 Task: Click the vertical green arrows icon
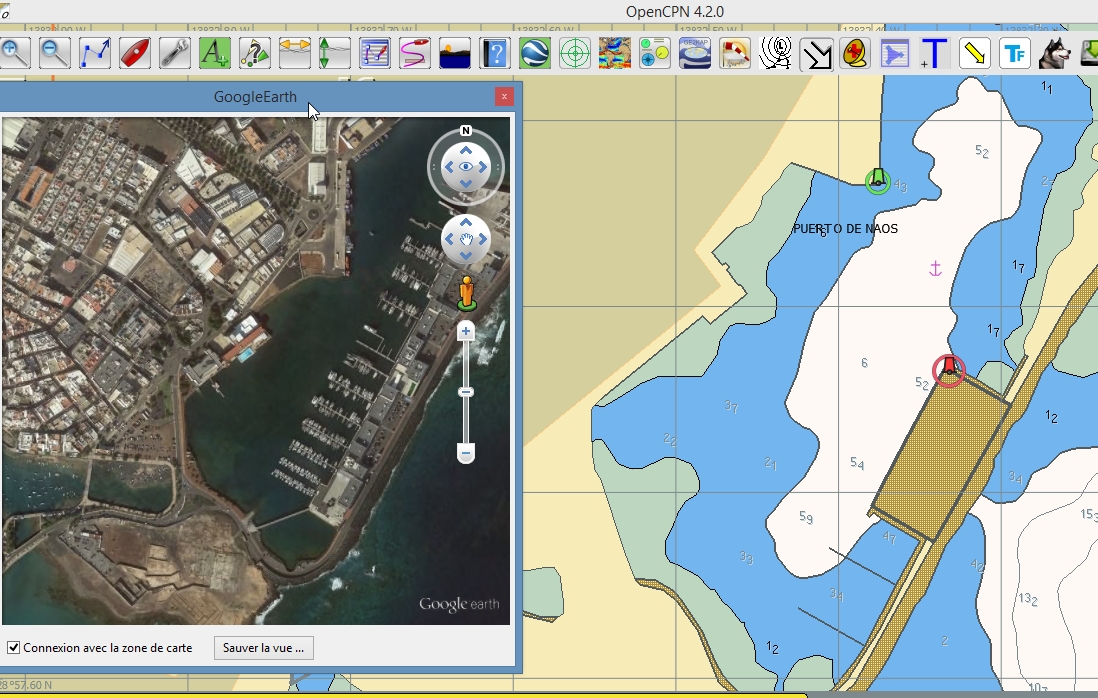click(x=334, y=53)
